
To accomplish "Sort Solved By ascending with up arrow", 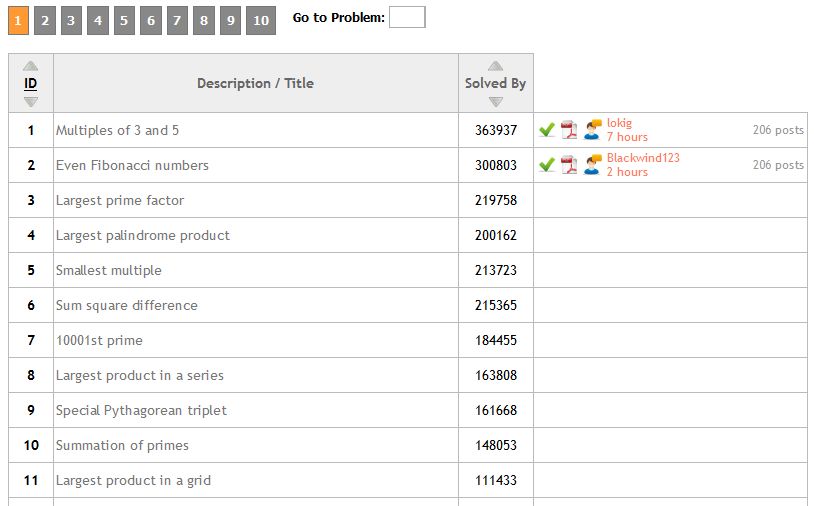I will pos(495,66).
